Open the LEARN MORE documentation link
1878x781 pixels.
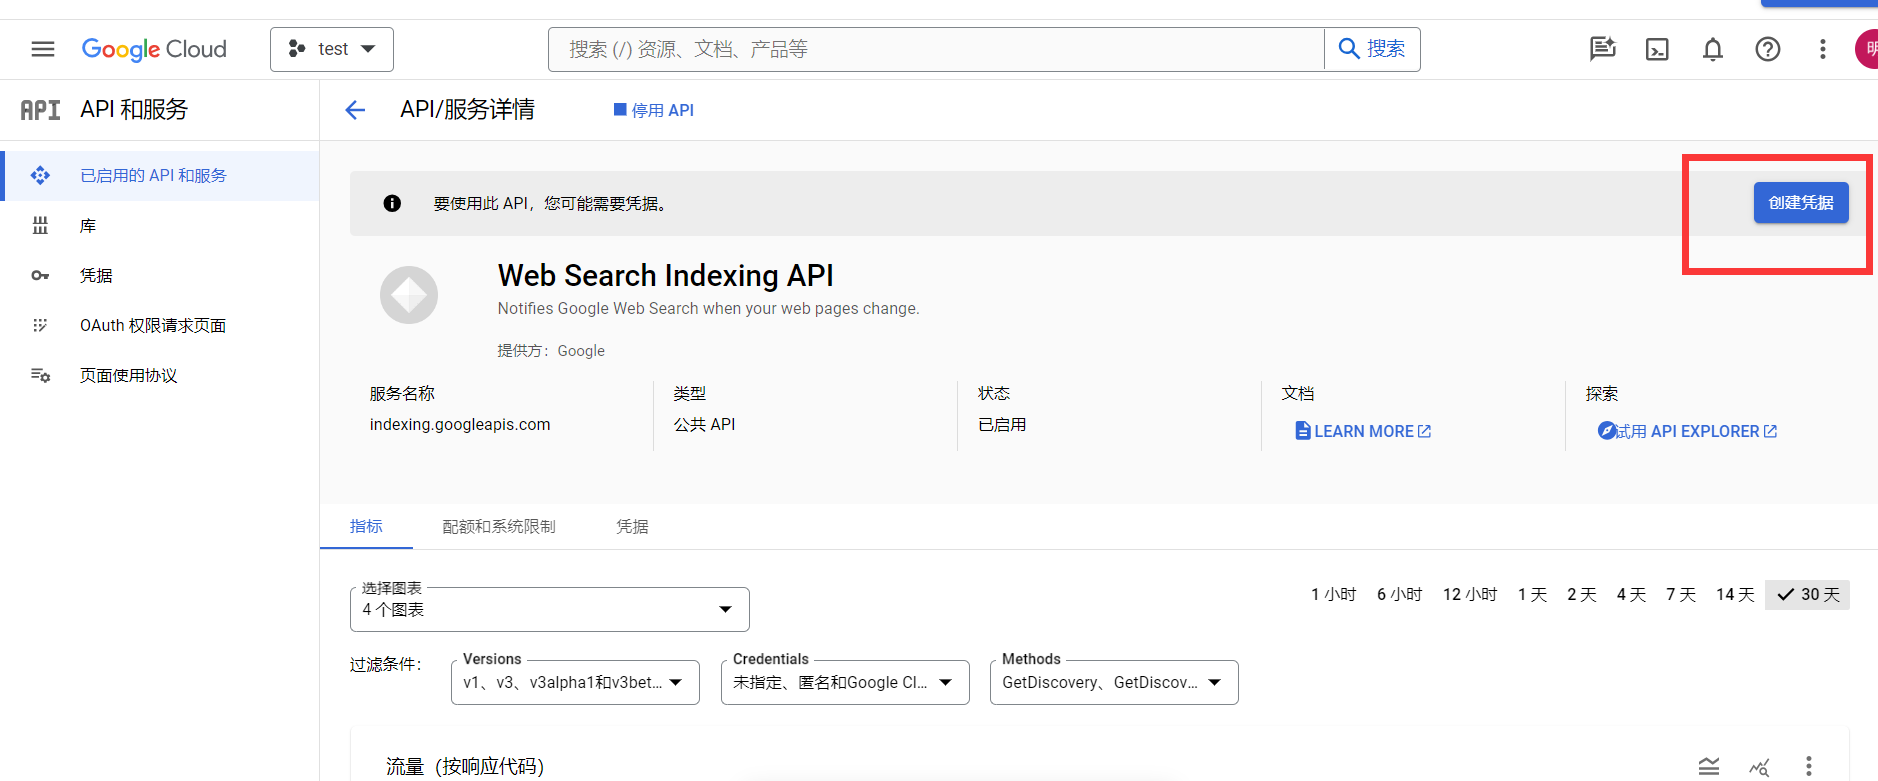pyautogui.click(x=1363, y=431)
